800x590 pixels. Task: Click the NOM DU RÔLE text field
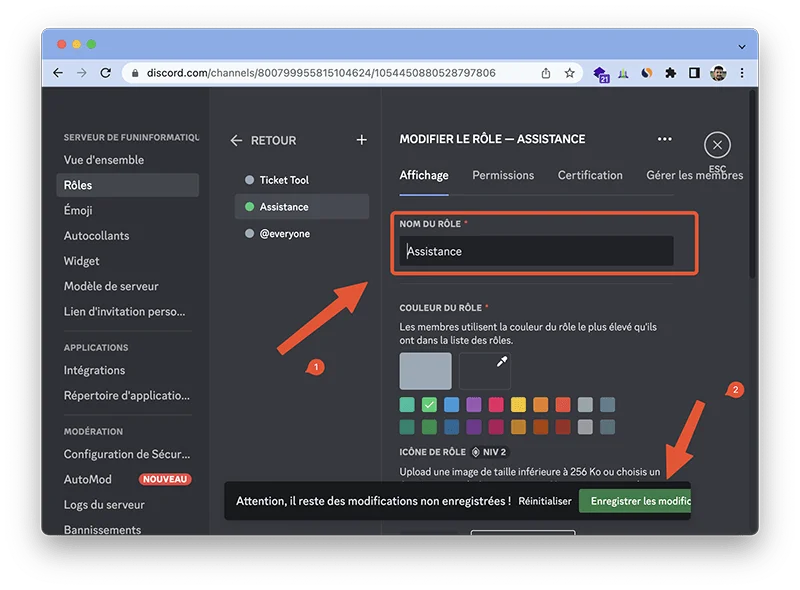(538, 251)
